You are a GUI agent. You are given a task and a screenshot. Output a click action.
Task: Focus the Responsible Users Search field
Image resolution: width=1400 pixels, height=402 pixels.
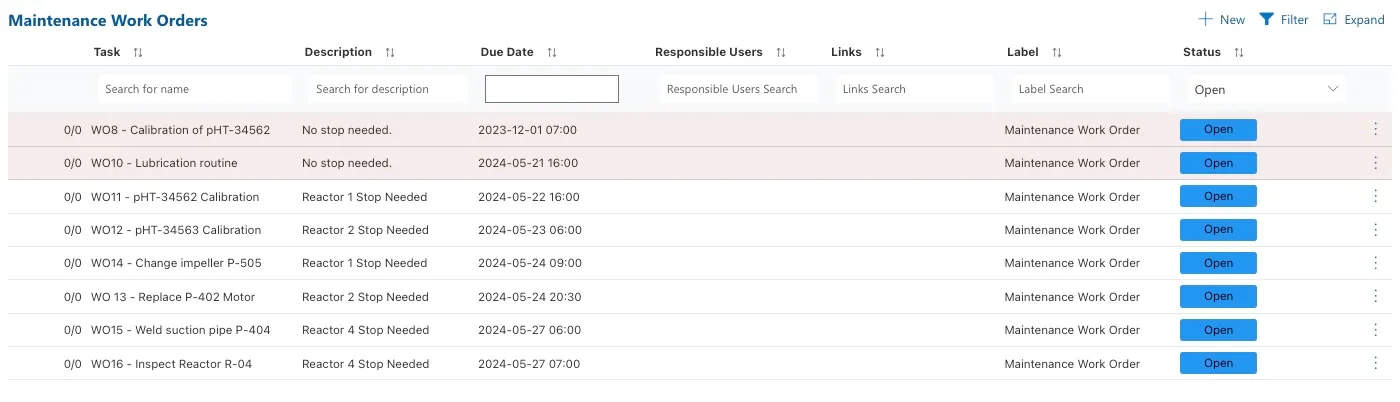(739, 89)
